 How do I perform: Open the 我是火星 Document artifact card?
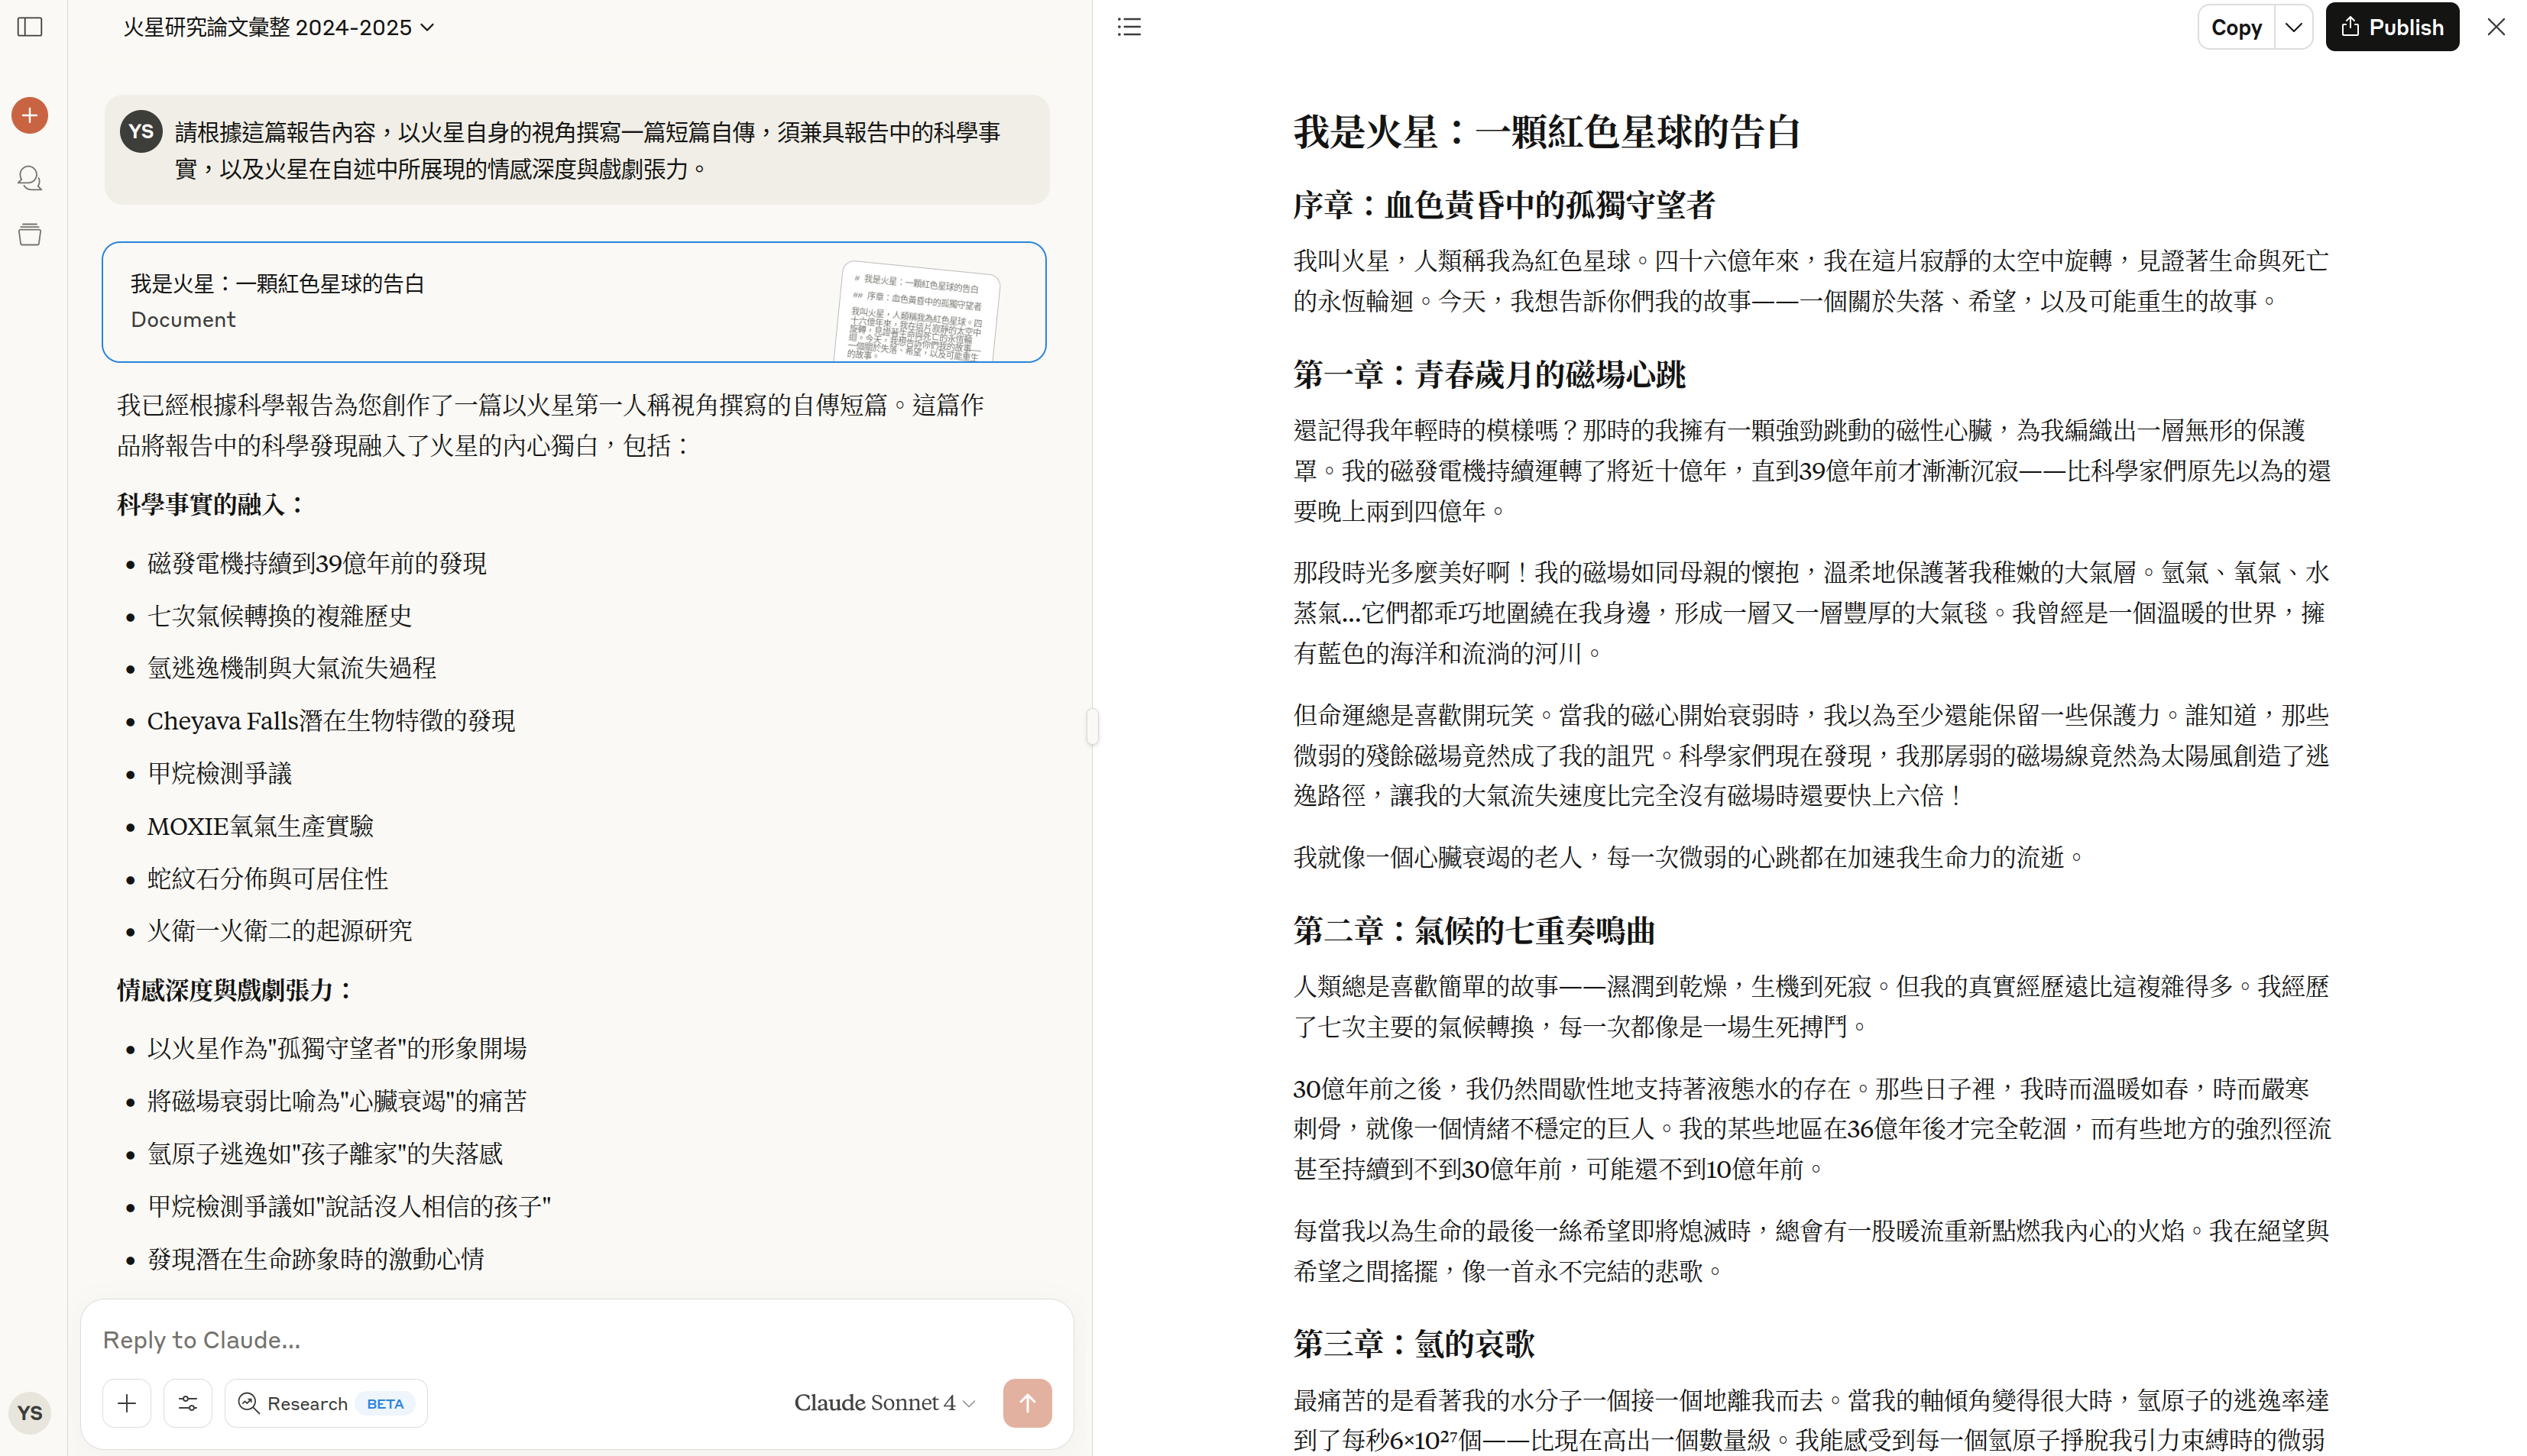pyautogui.click(x=573, y=302)
